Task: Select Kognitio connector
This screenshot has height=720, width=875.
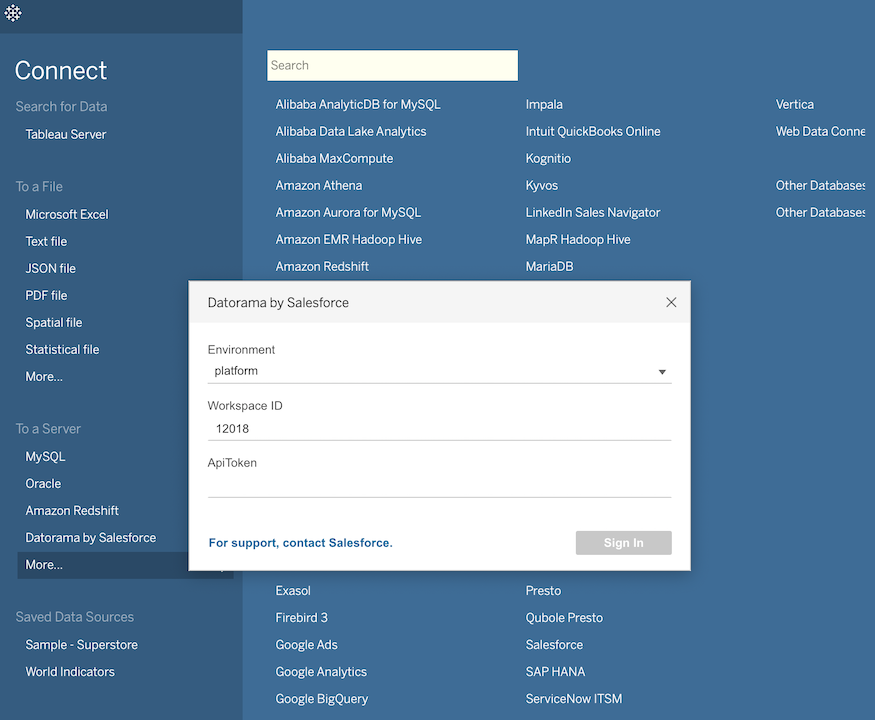Action: [548, 159]
